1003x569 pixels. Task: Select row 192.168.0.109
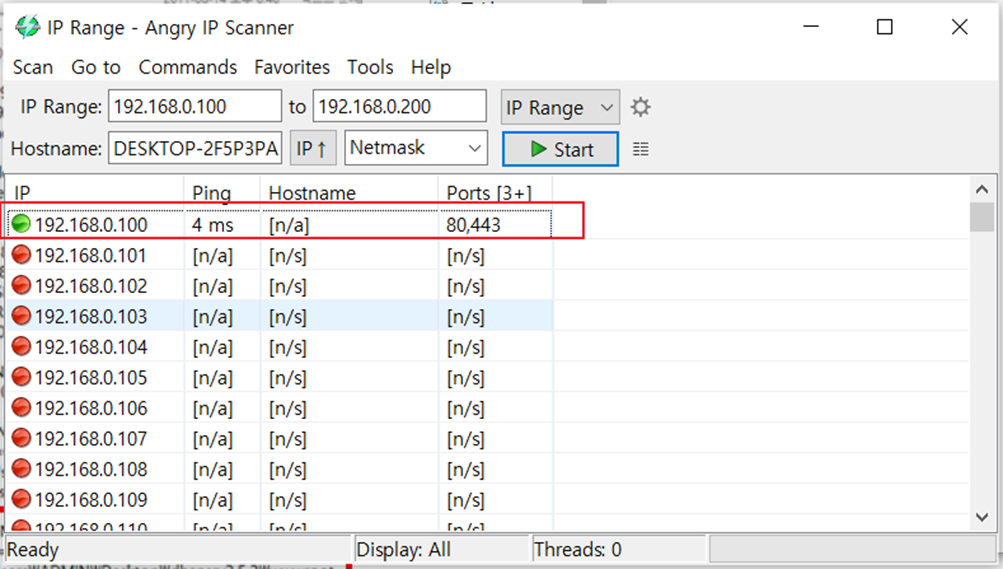click(x=280, y=499)
